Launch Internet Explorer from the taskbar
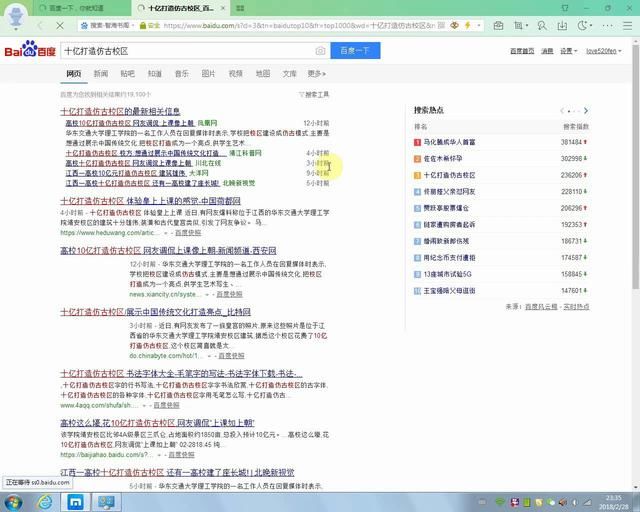The height and width of the screenshot is (512, 640). click(x=45, y=502)
